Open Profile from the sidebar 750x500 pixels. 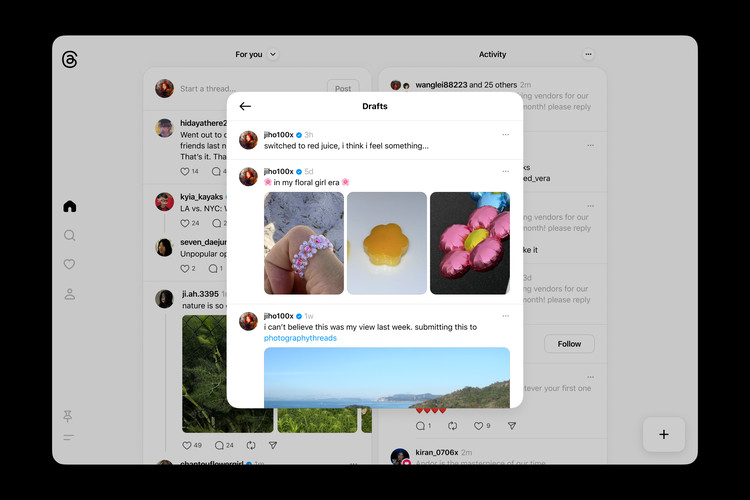pyautogui.click(x=69, y=294)
